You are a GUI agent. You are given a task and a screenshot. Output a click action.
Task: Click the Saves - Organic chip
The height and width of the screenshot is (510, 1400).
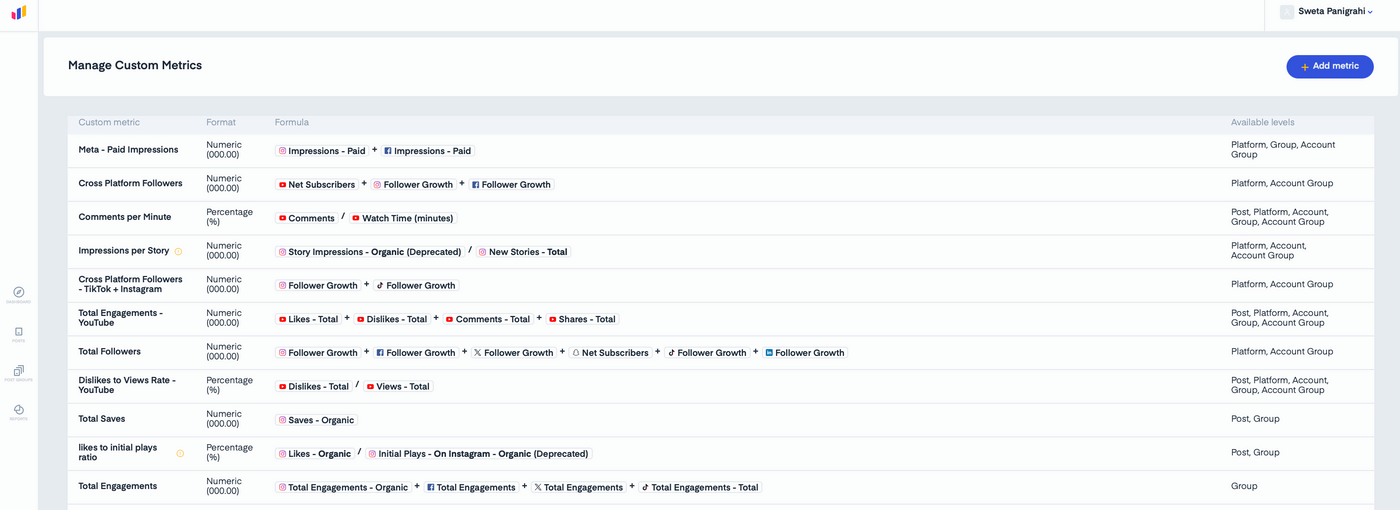pos(316,420)
